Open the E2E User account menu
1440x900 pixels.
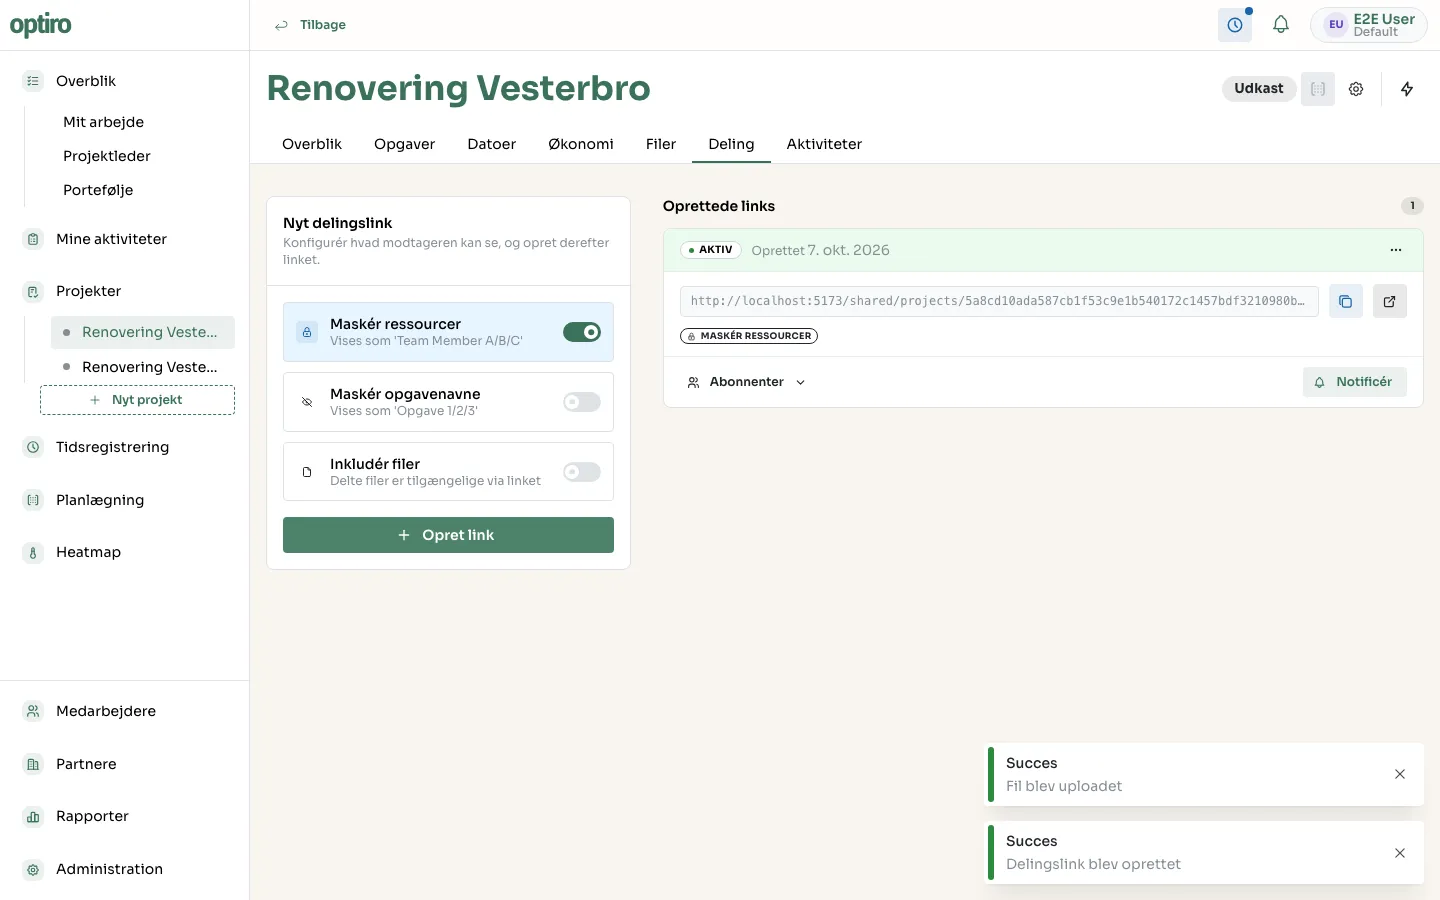[x=1369, y=25]
